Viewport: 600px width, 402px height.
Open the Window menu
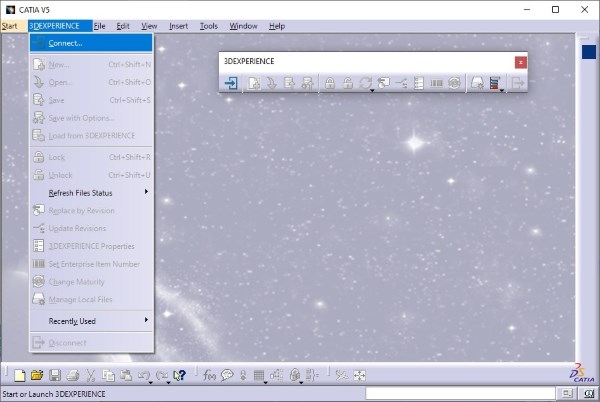243,26
